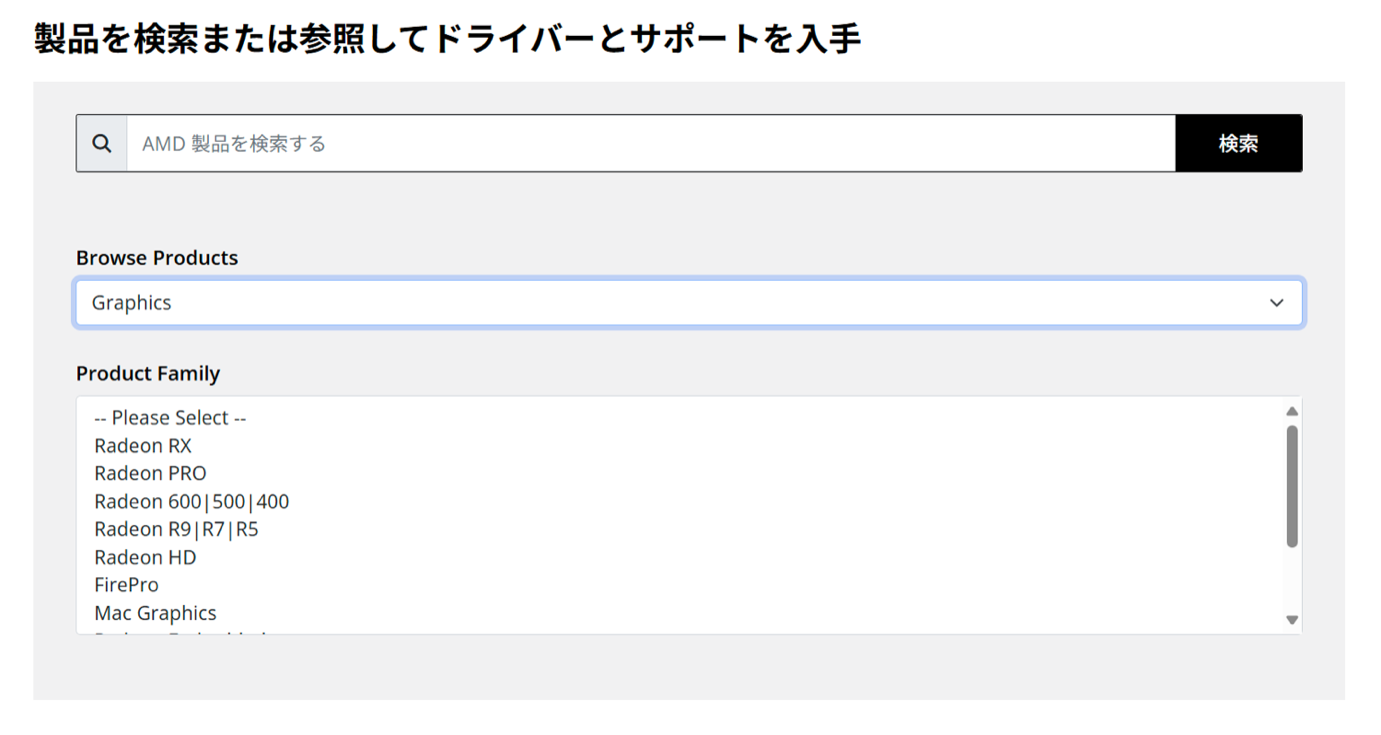Select Radeon RX from Product Family

coord(143,446)
